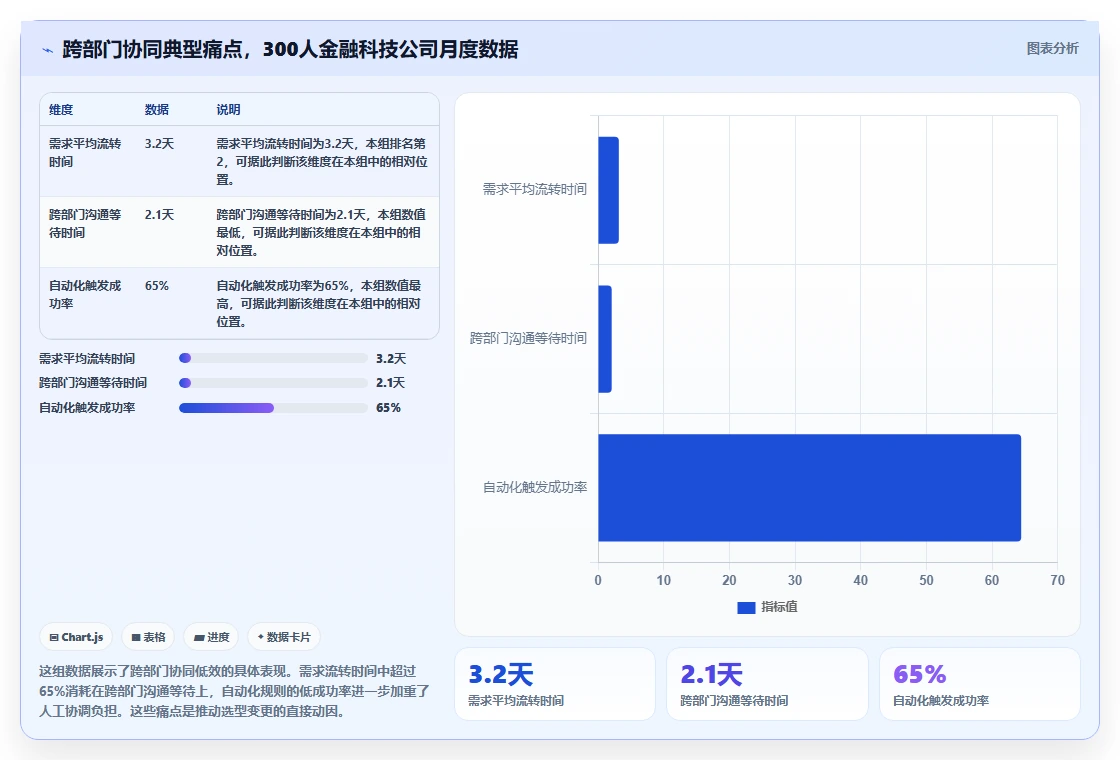Screen dimensions: 1120x760
Task: Select the 数据卡片 tag chip
Action: point(284,637)
